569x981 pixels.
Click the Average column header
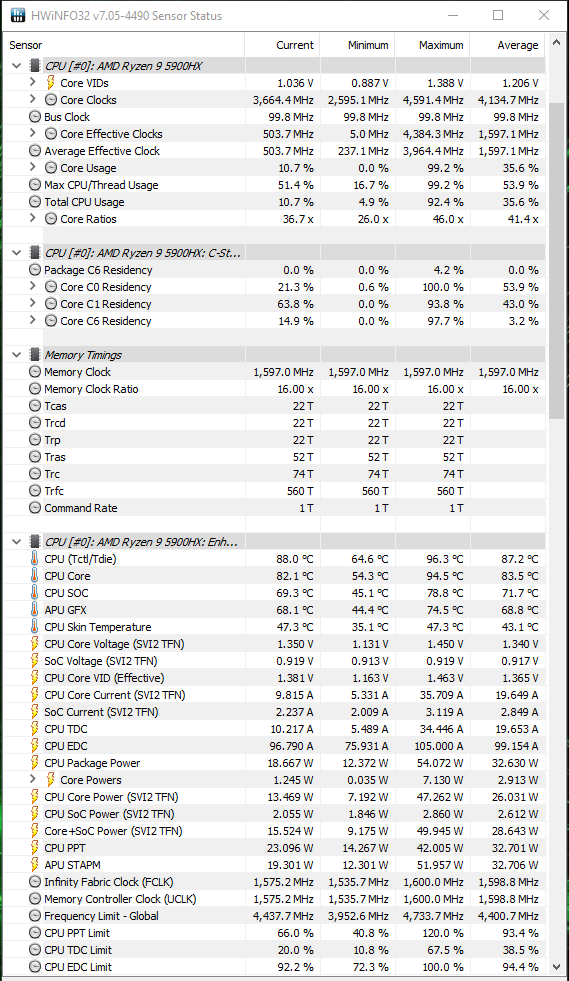508,45
